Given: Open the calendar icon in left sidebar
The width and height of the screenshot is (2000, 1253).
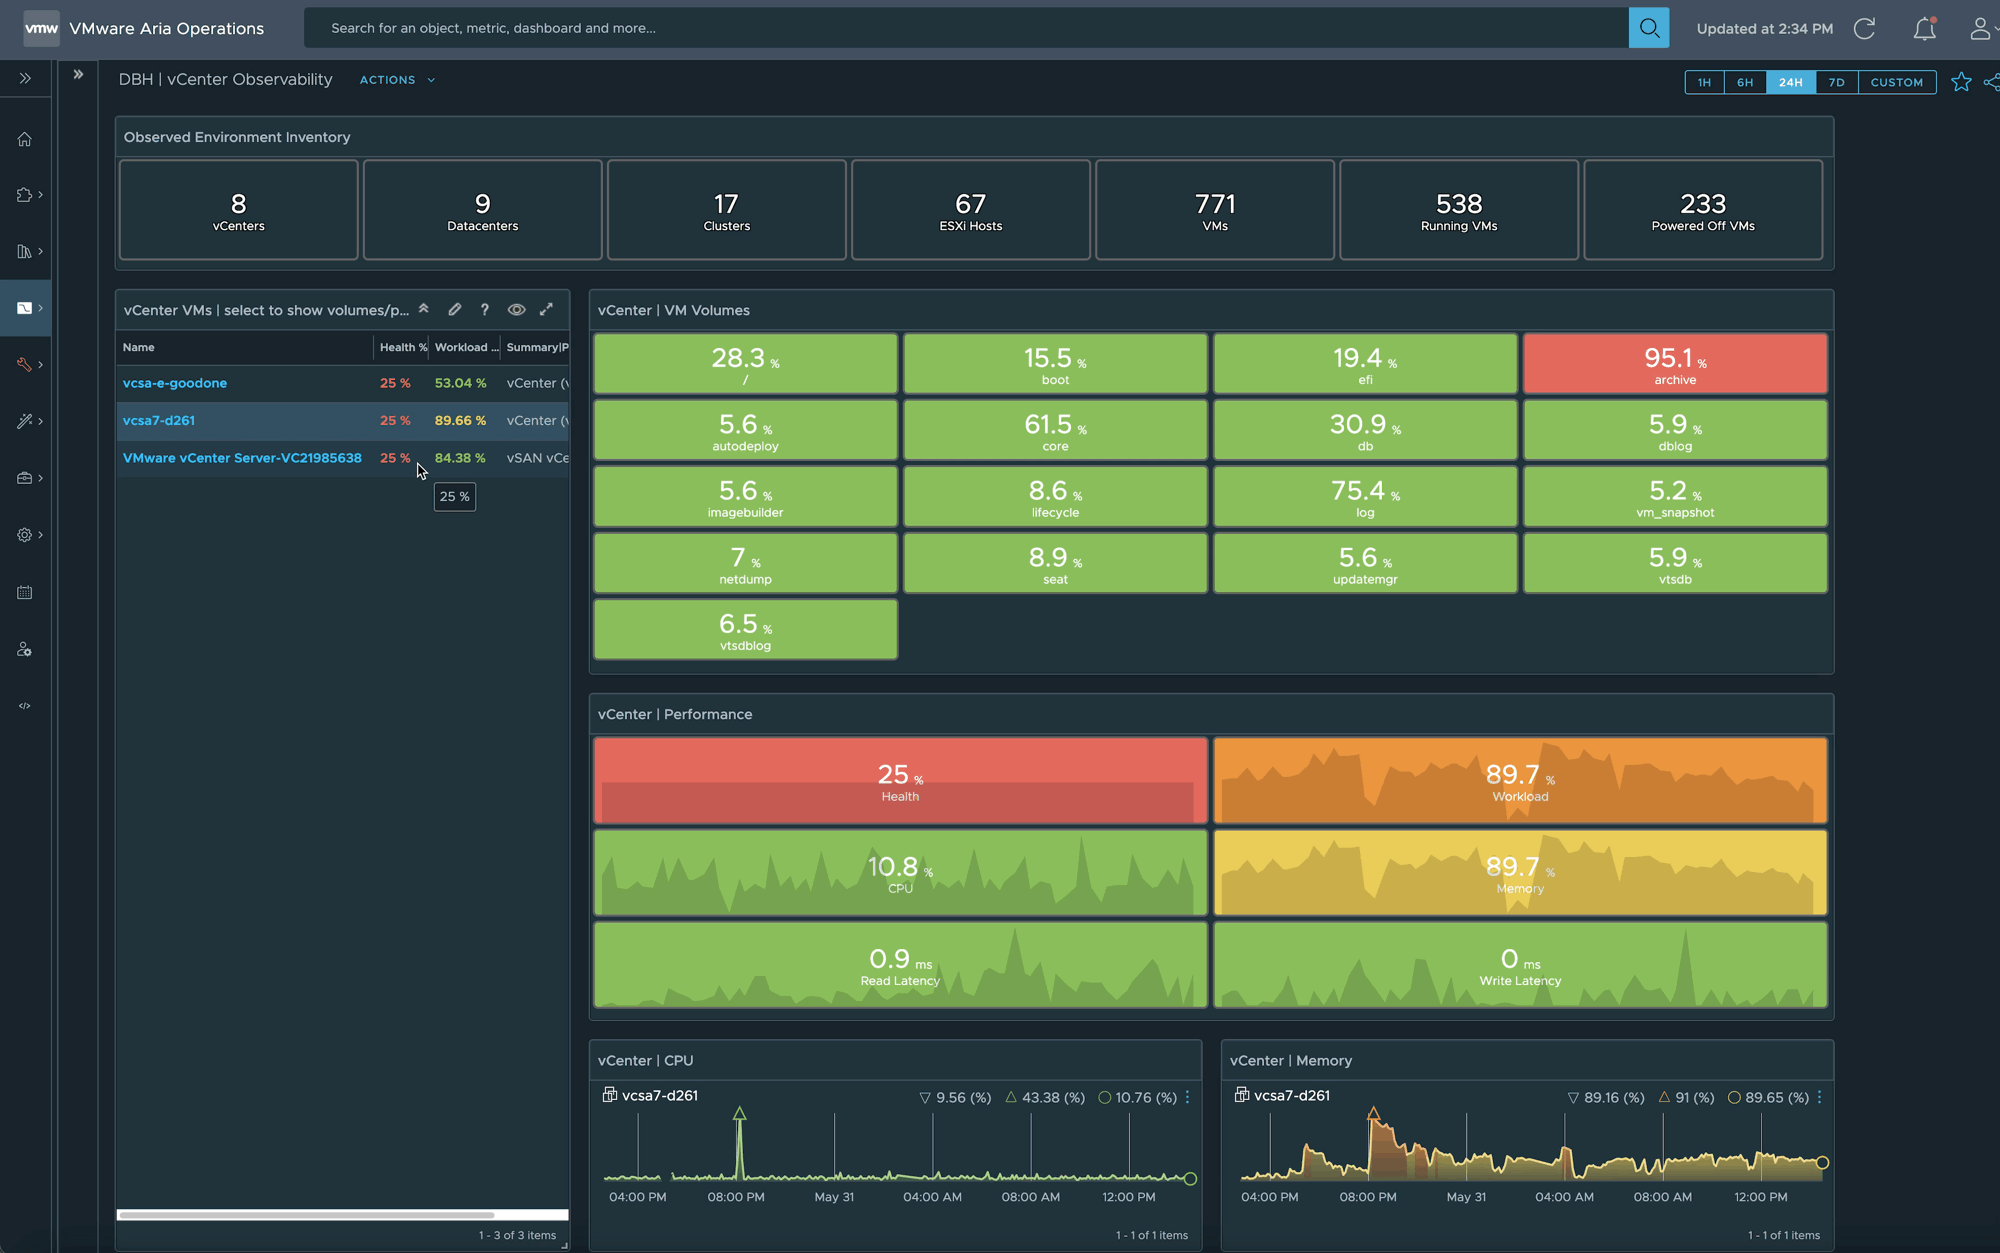Looking at the screenshot, I should click(25, 593).
